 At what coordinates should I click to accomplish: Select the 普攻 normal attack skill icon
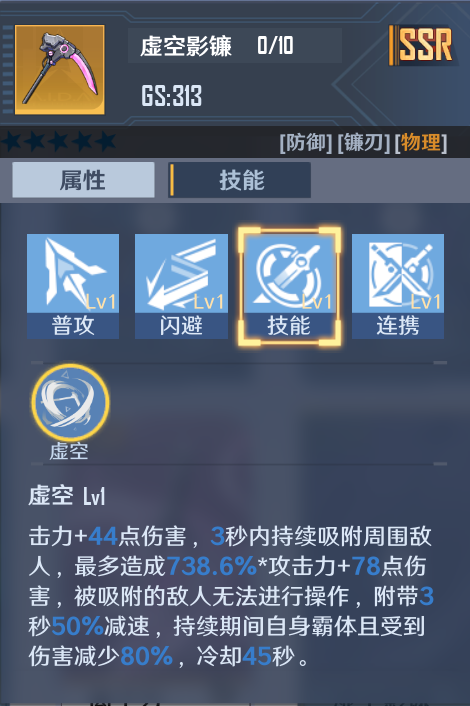(x=73, y=286)
